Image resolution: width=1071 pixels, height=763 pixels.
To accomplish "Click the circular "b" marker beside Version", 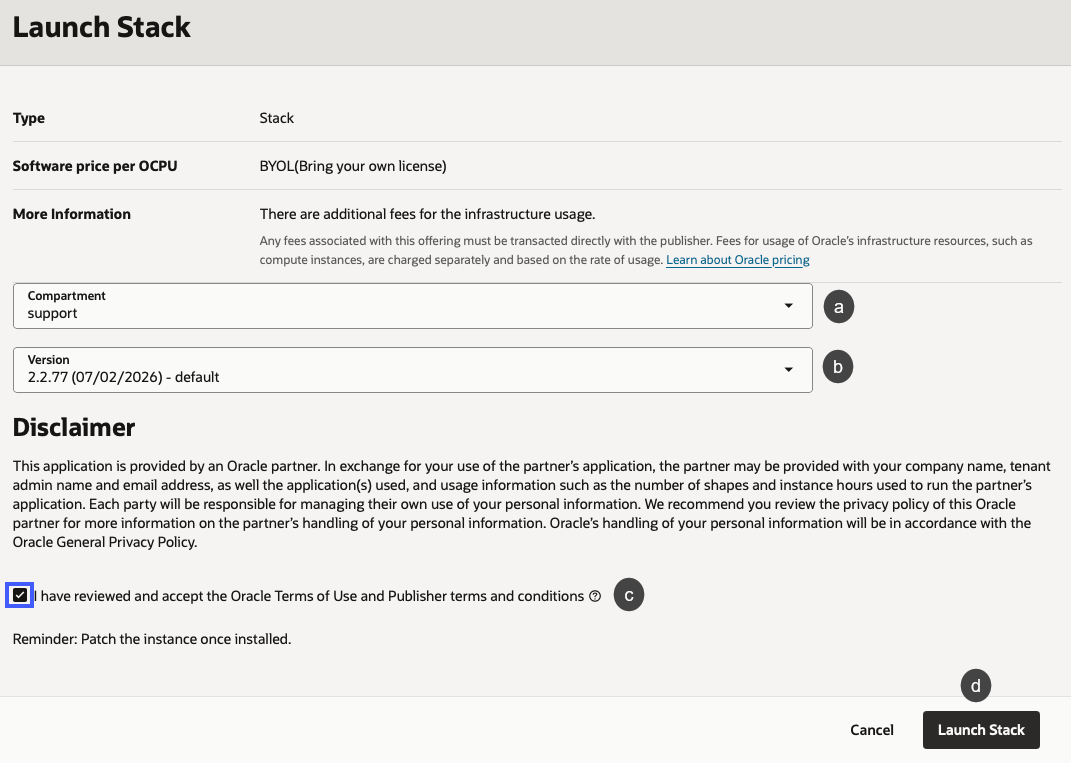I will [837, 367].
